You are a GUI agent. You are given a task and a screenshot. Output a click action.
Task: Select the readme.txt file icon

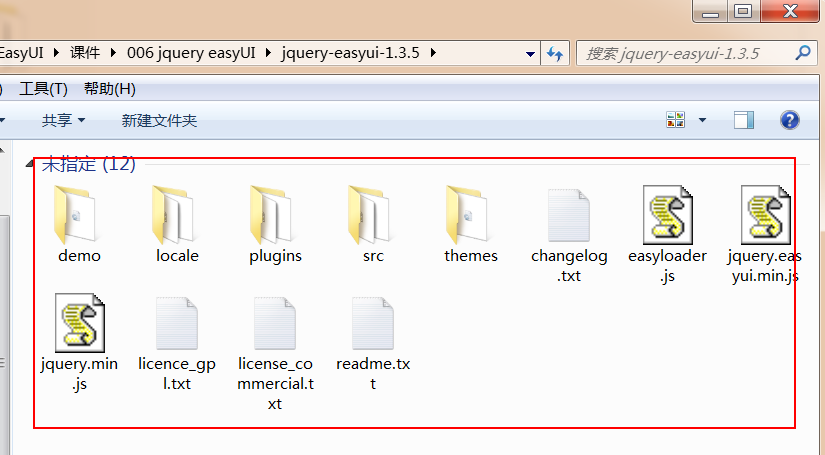tap(373, 323)
